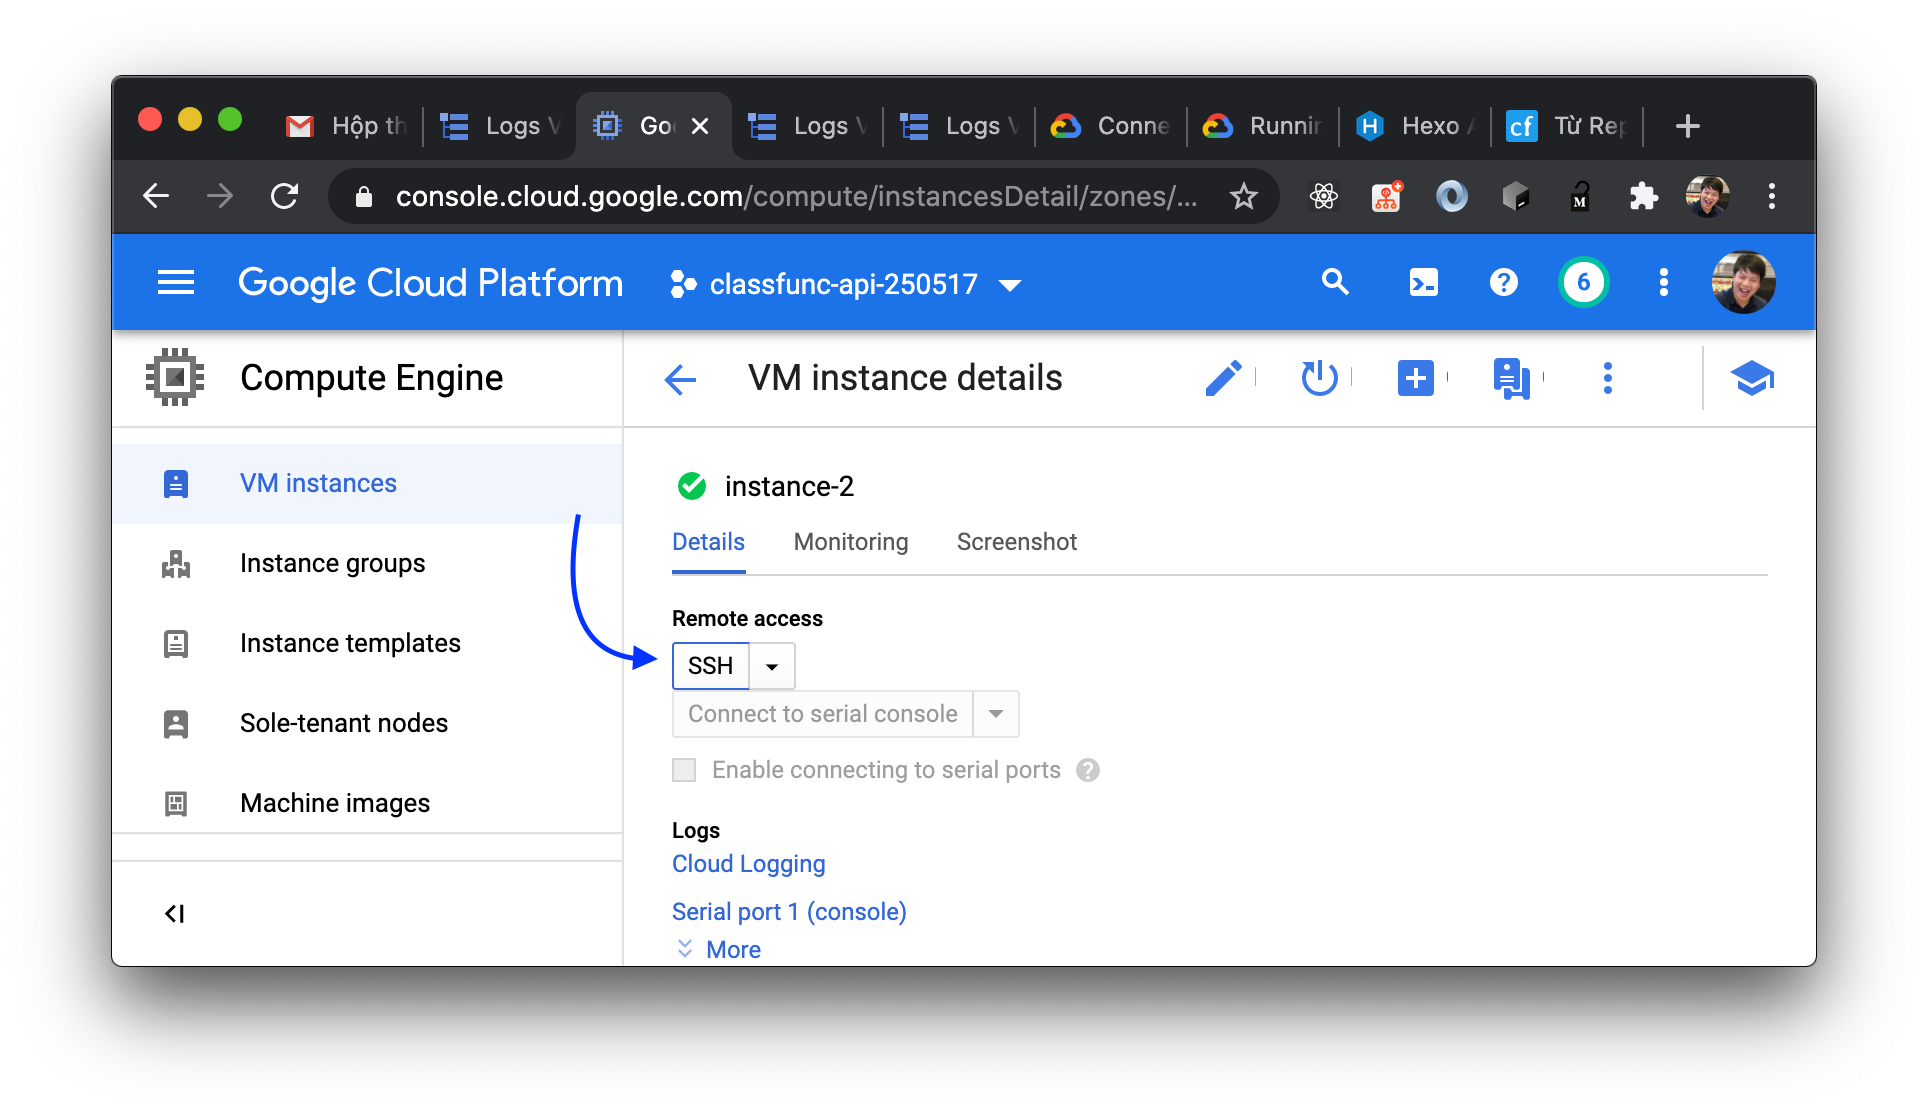Screen dimensions: 1928x1114
Task: Open the Serial port 1 (console) link
Action: pos(789,912)
